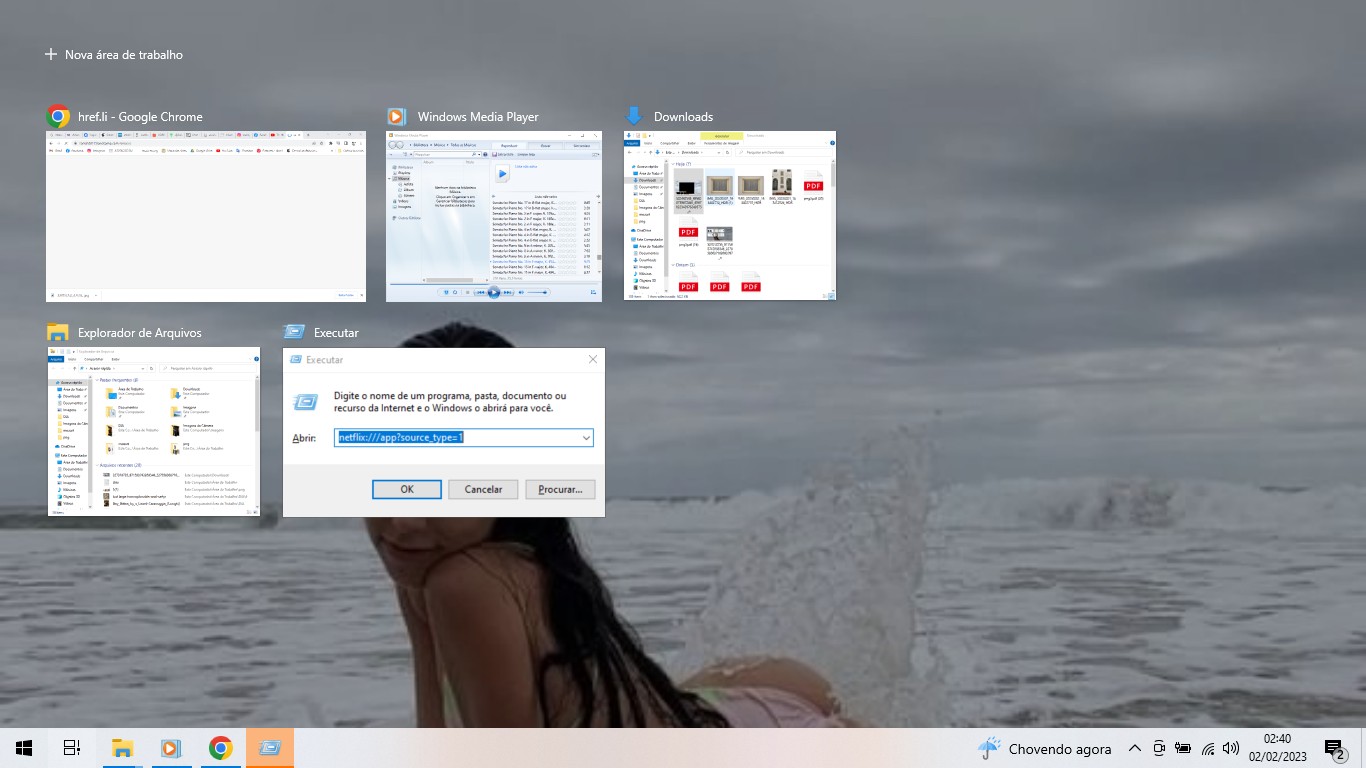Viewport: 1366px width, 768px height.
Task: Click the Task View taskbar icon
Action: 72,748
